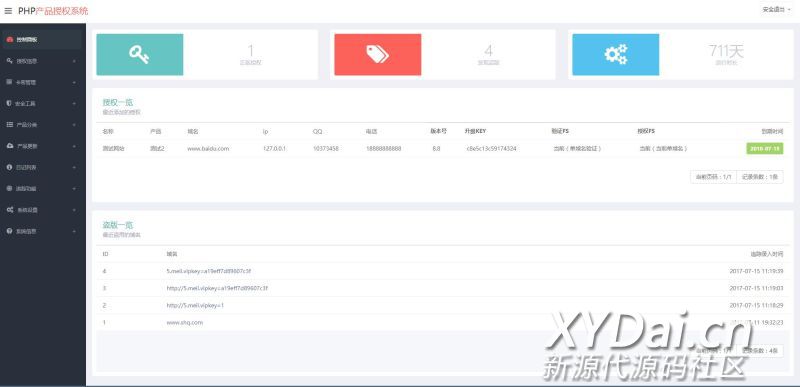This screenshot has width=800, height=387.
Task: Toggle the hamburger menu beside PHP title
Action: tap(8, 11)
